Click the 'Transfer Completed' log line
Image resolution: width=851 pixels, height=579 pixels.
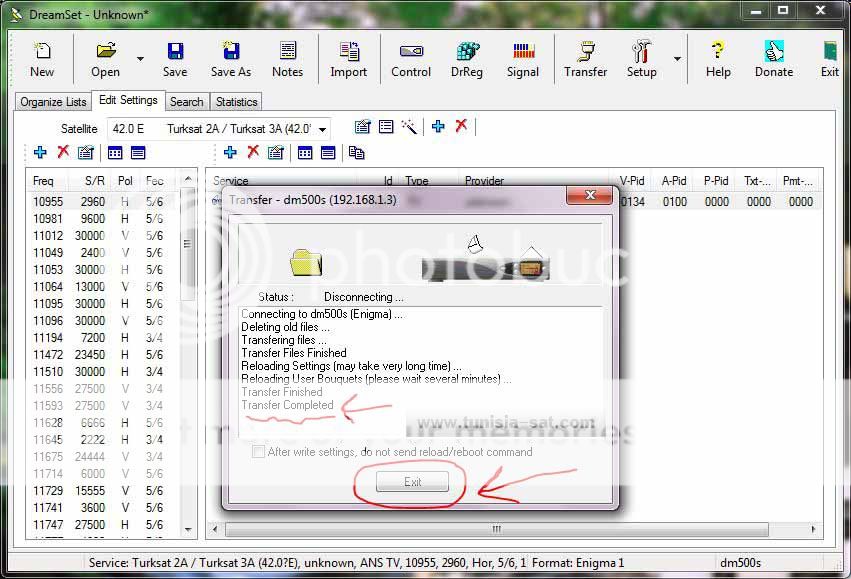288,405
